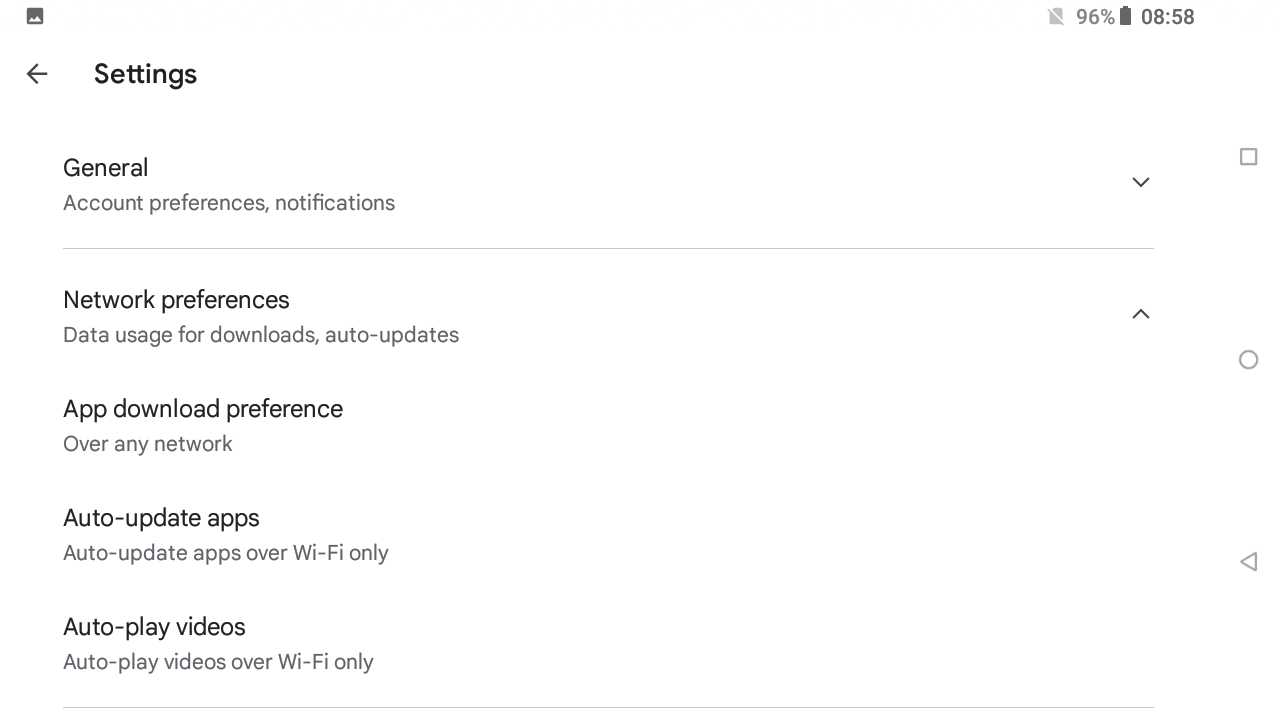
Task: Tap 'Auto-play videos over Wi-Fi only' text
Action: pyautogui.click(x=218, y=662)
